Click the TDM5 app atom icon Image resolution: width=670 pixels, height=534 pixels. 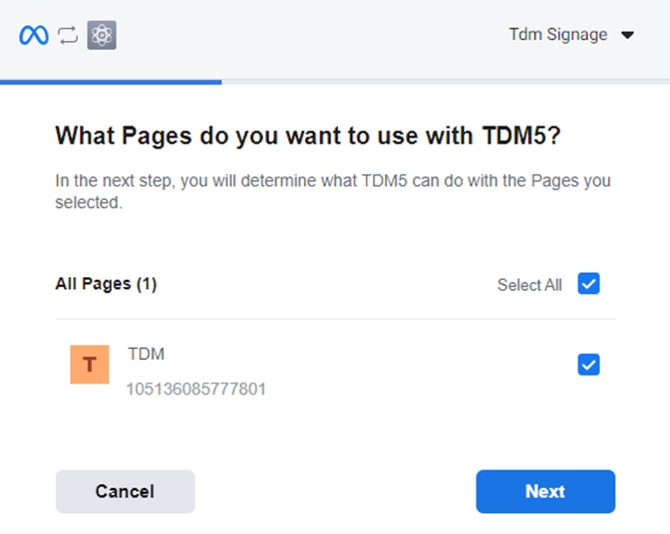(x=102, y=36)
